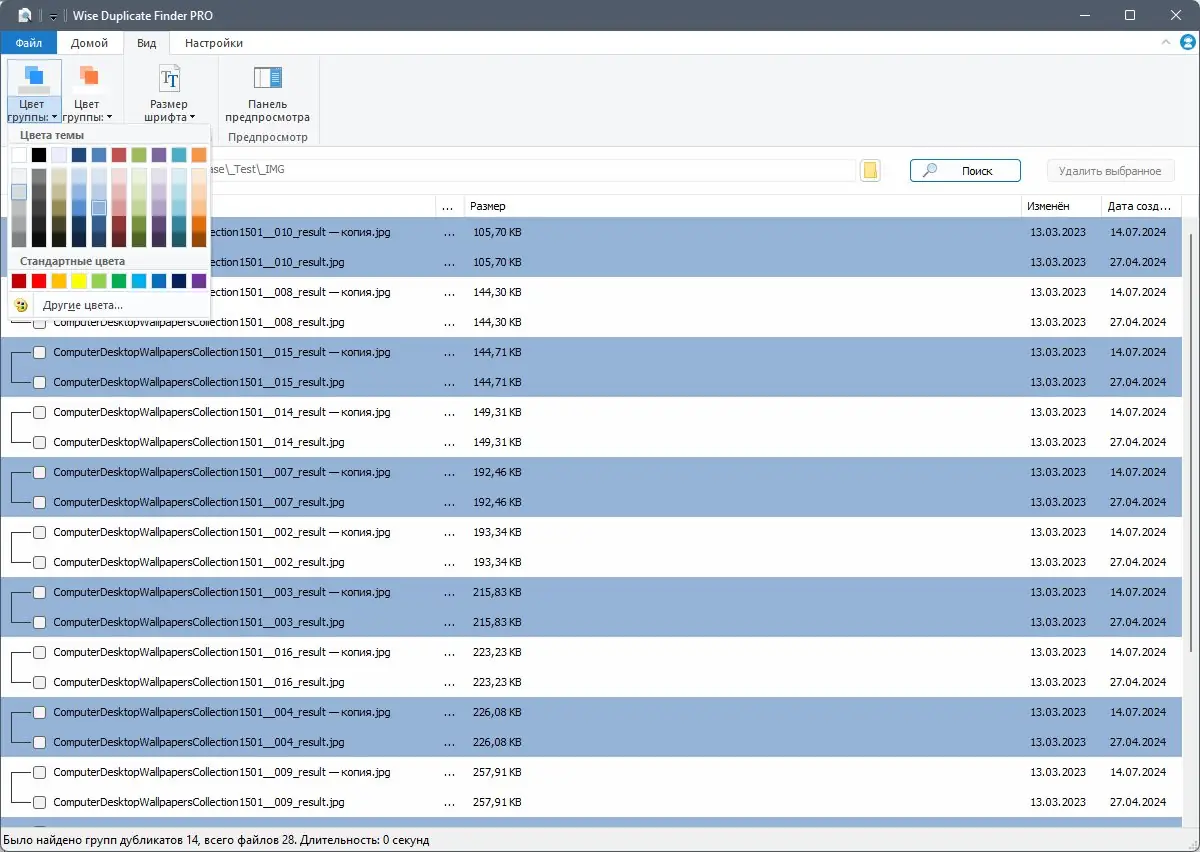Viewport: 1200px width, 852px height.
Task: Choose the orange theme color swatch in top row
Action: [x=199, y=155]
